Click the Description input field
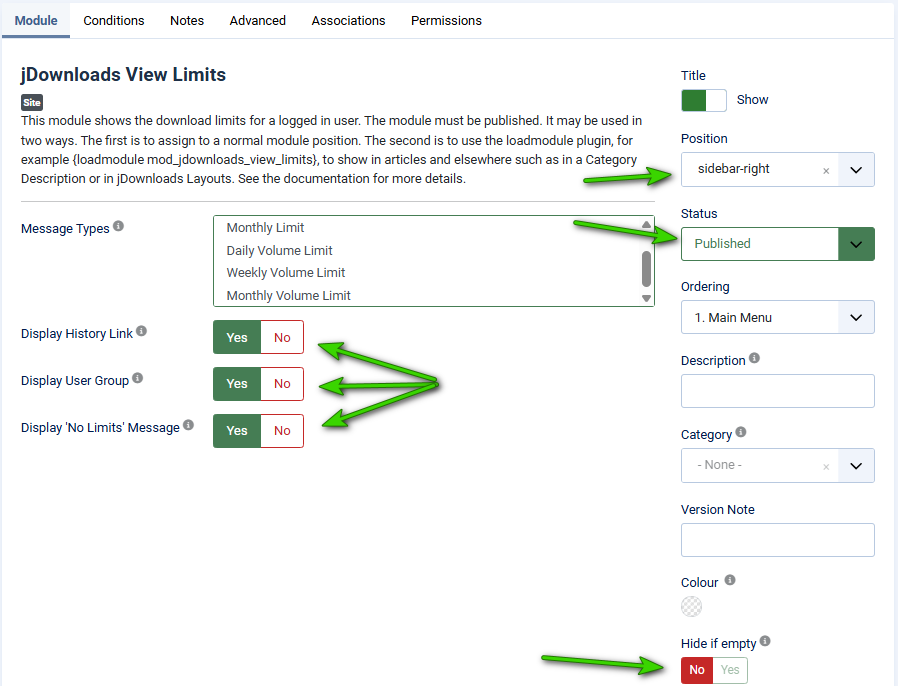This screenshot has width=898, height=686. click(x=778, y=391)
